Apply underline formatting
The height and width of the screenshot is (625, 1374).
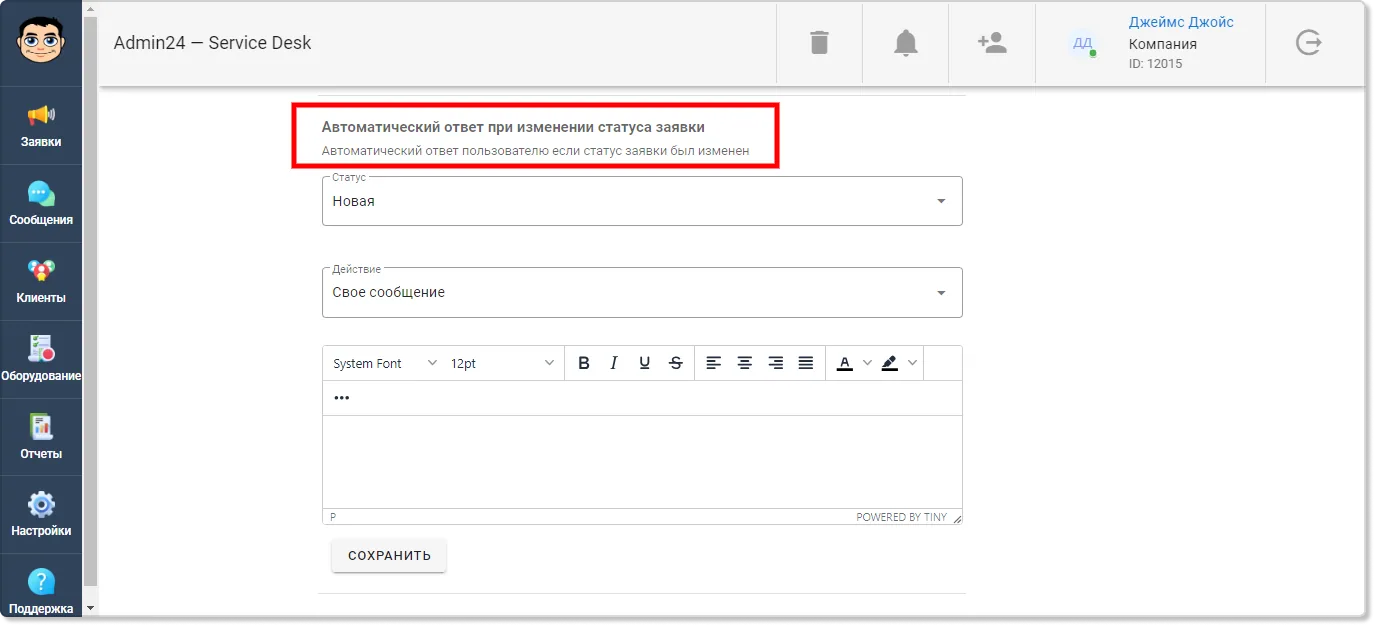645,363
